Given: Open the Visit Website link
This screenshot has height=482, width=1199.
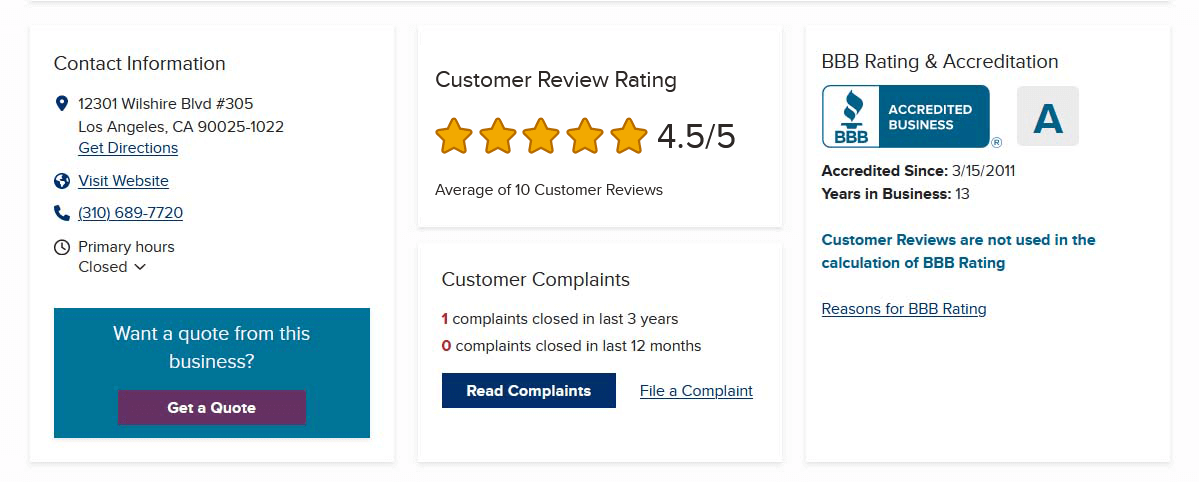Looking at the screenshot, I should (123, 181).
